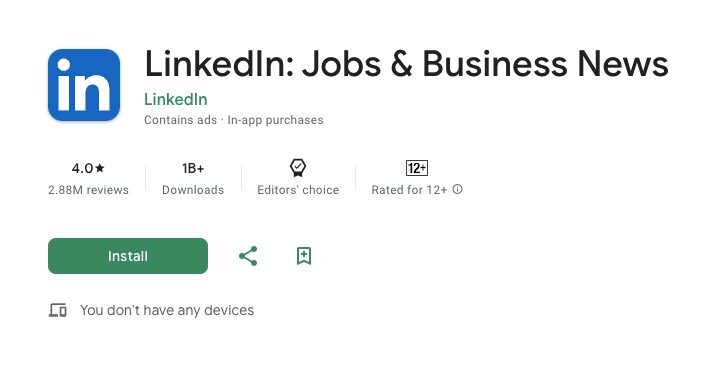707x381 pixels.
Task: Click the LinkedIn: Jobs & Business News title
Action: click(x=406, y=64)
